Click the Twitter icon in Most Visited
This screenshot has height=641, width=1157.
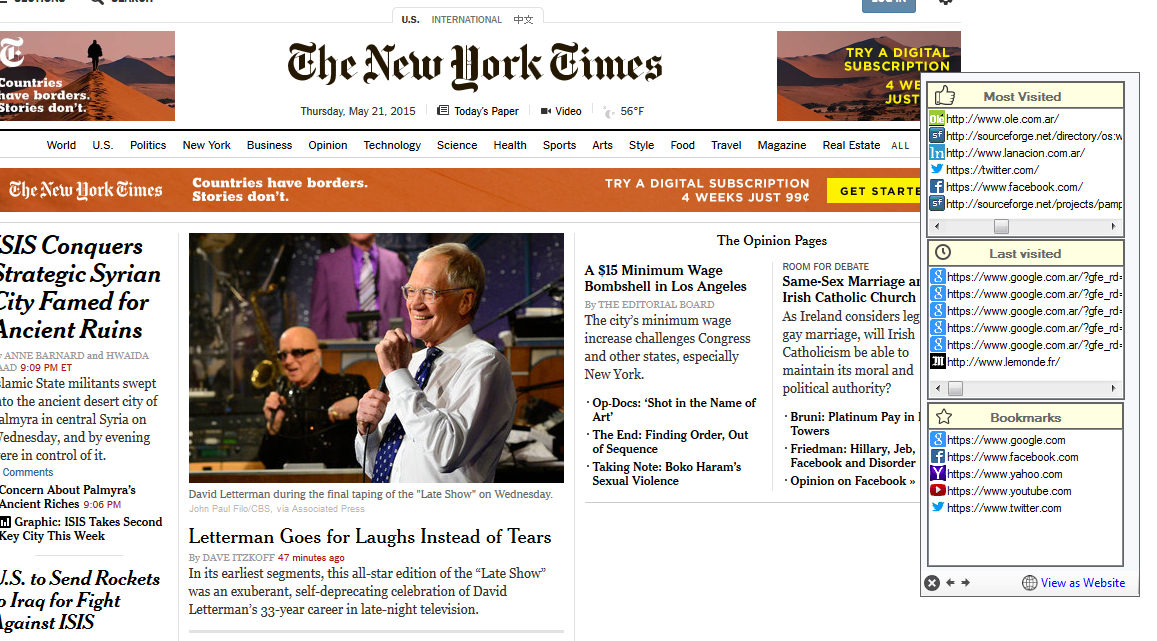click(936, 170)
